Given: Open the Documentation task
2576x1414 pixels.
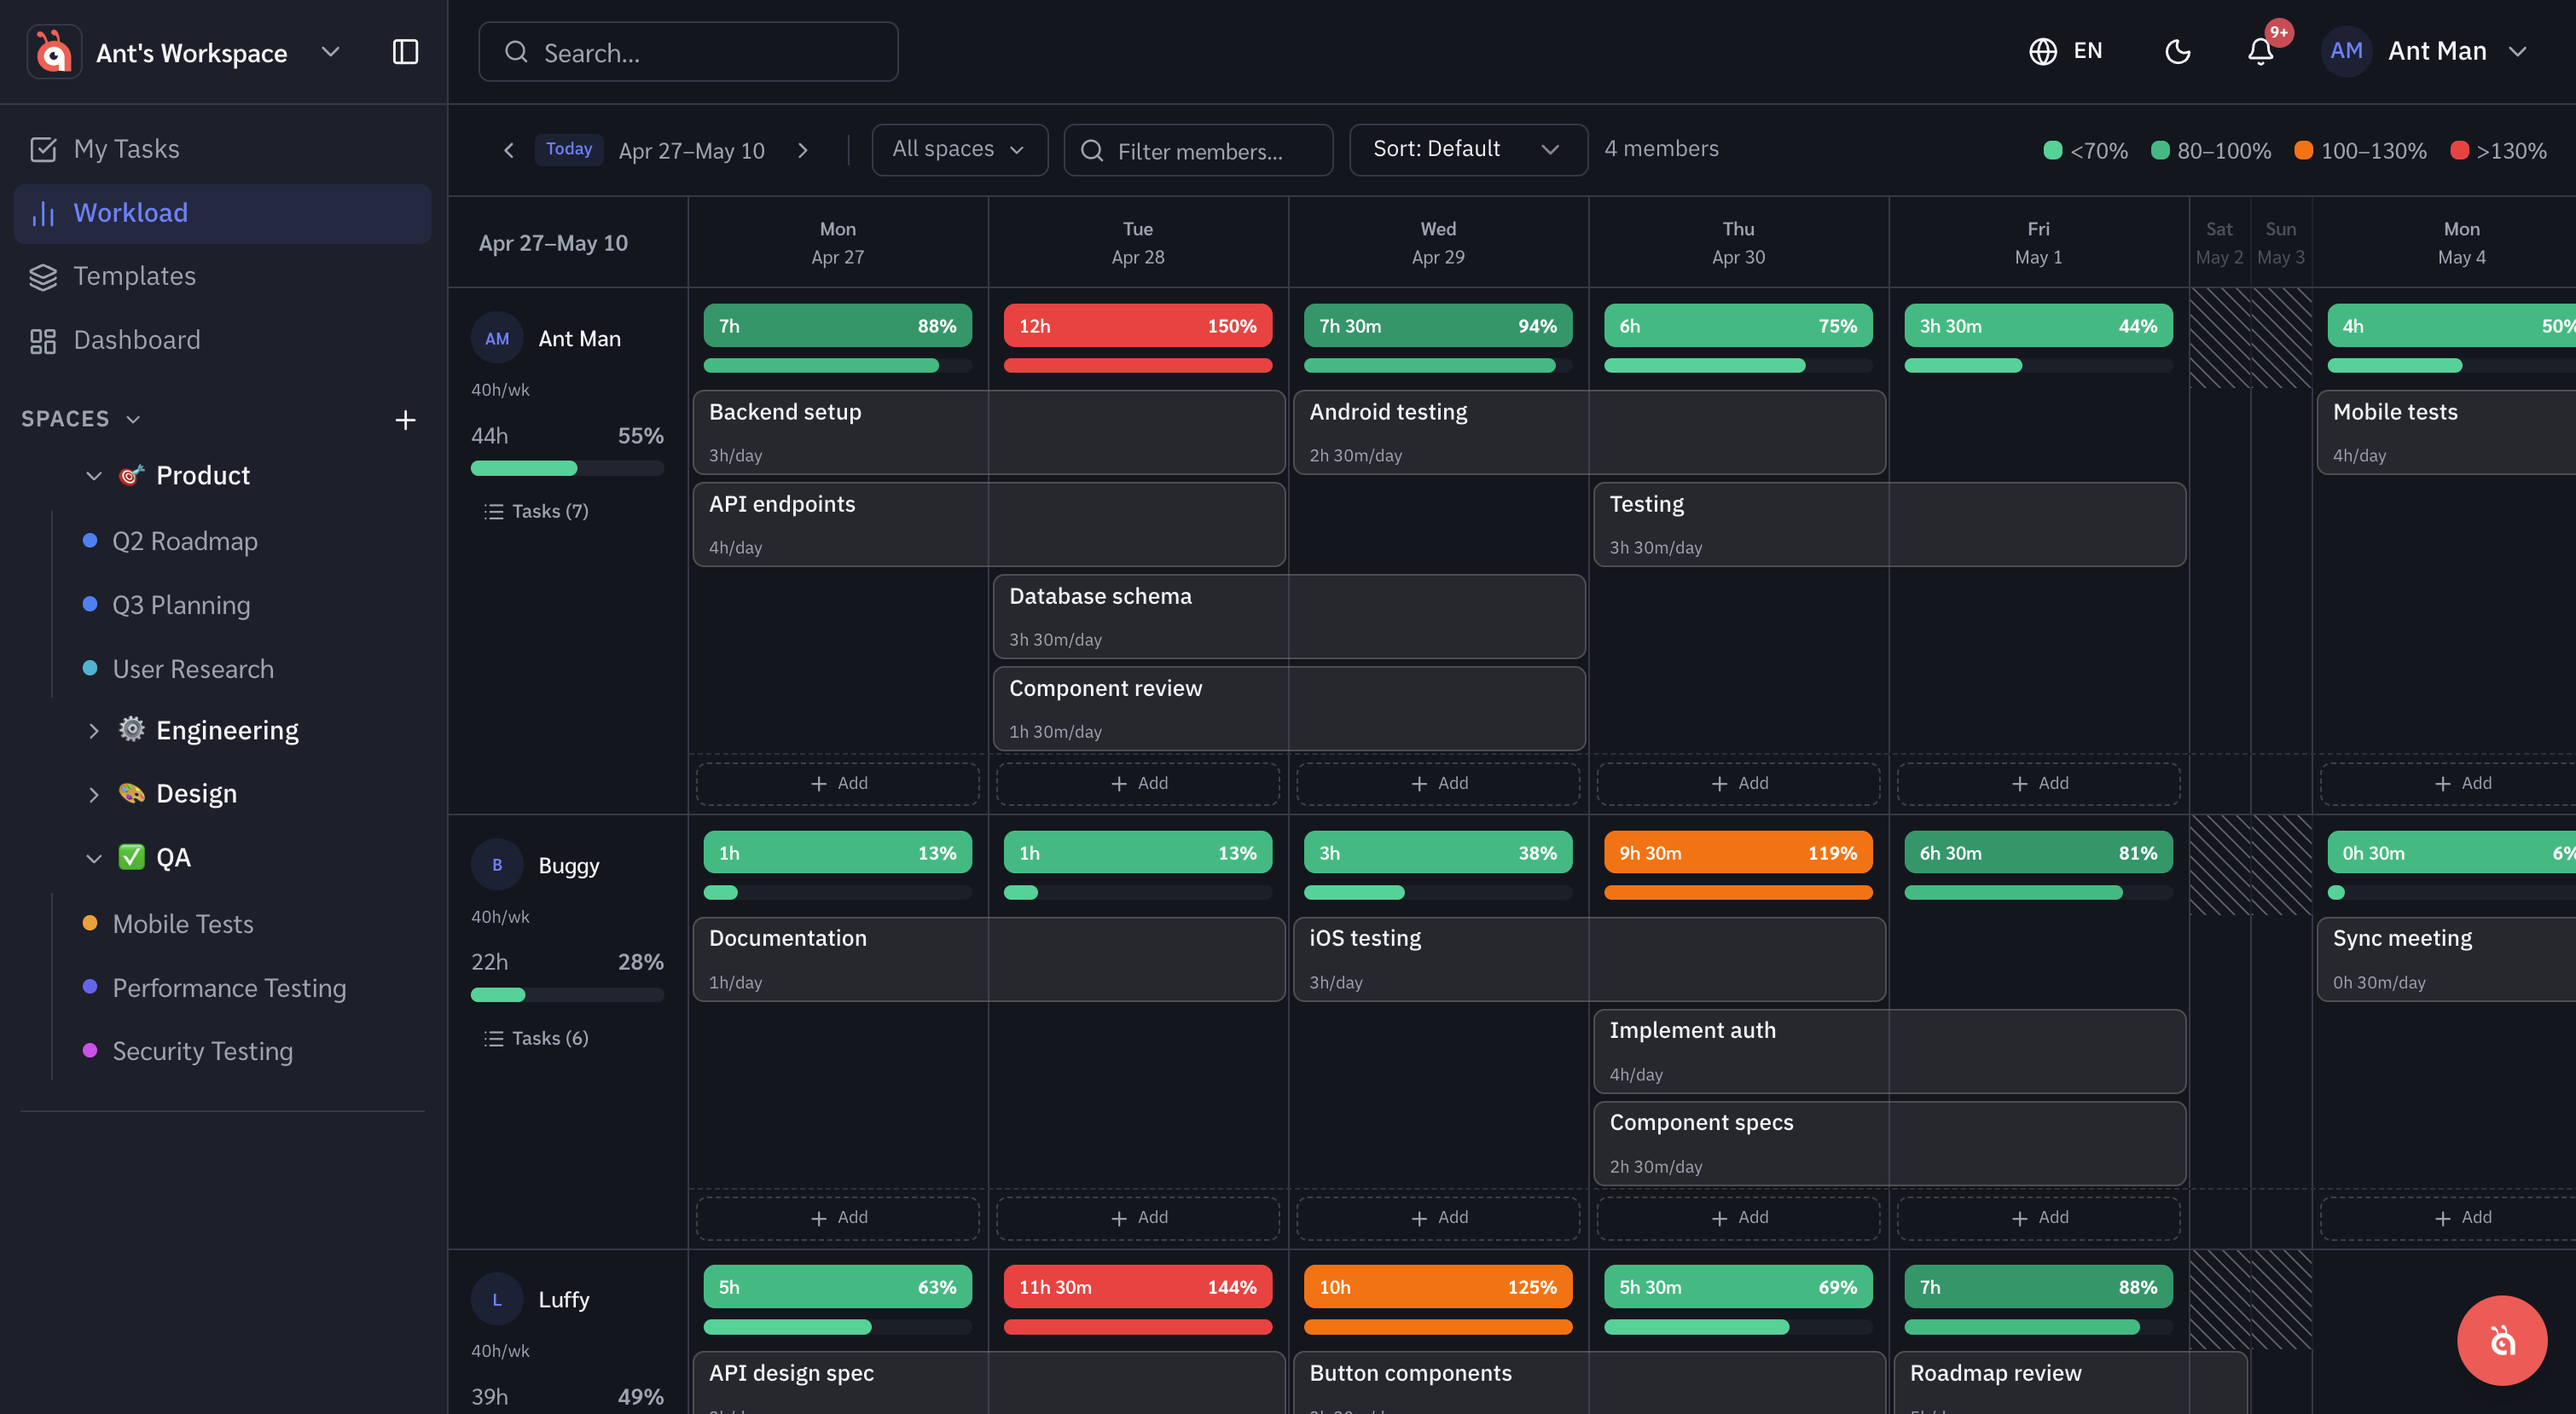Looking at the screenshot, I should (989, 959).
